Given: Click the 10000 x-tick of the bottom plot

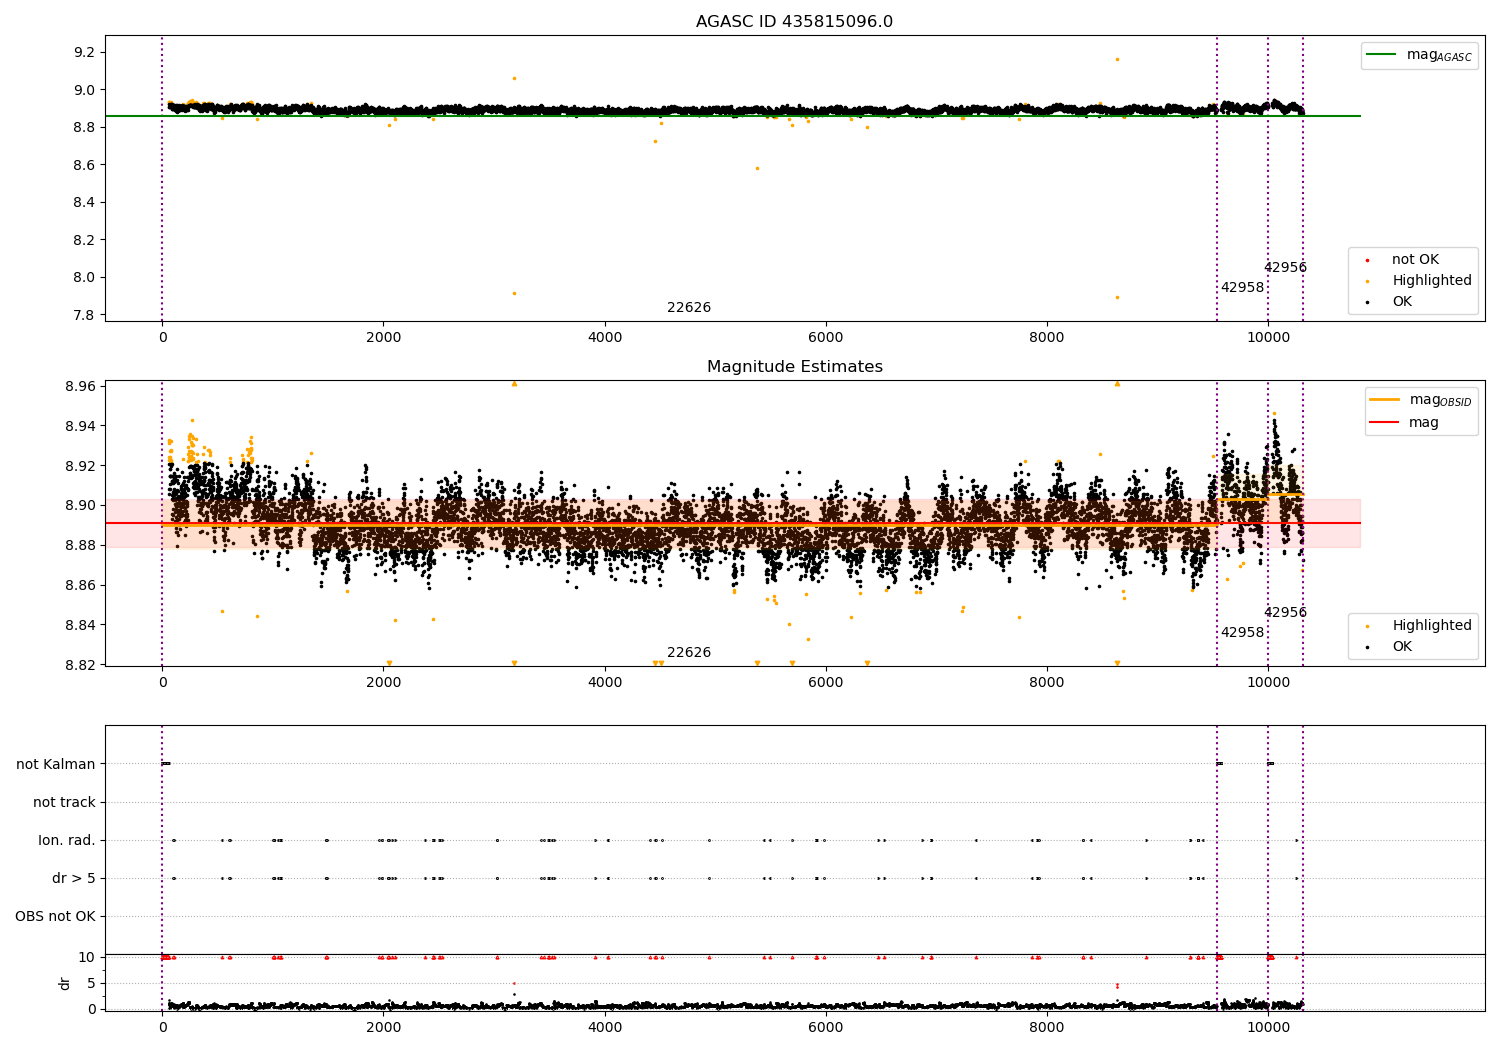Looking at the screenshot, I should 1268,1028.
